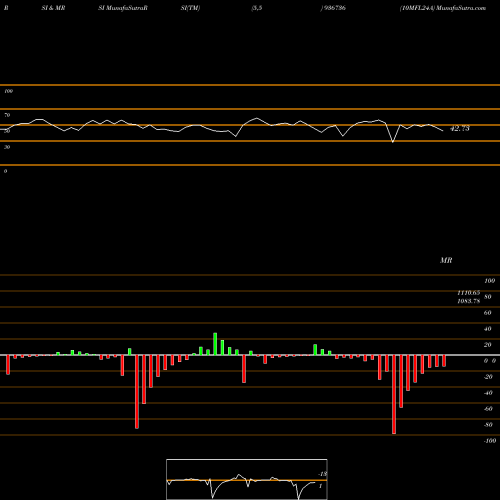This screenshot has width=500, height=500.
Task: Click the MR axis label -40
Action: 488,393
